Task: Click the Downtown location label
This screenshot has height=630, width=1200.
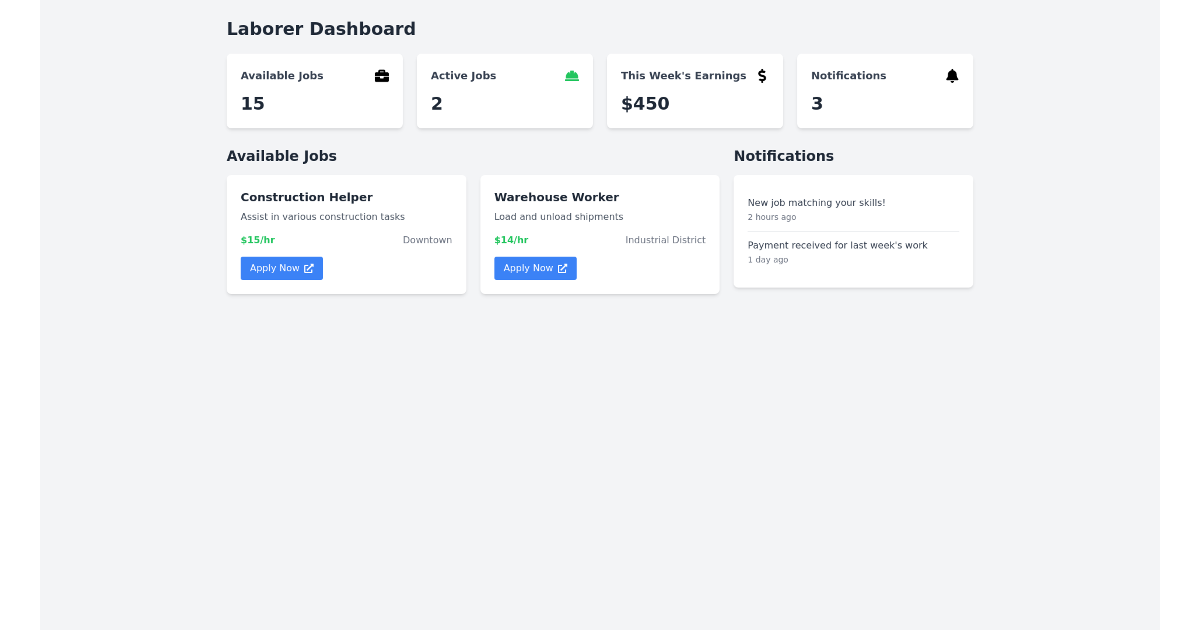Action: pyautogui.click(x=427, y=240)
